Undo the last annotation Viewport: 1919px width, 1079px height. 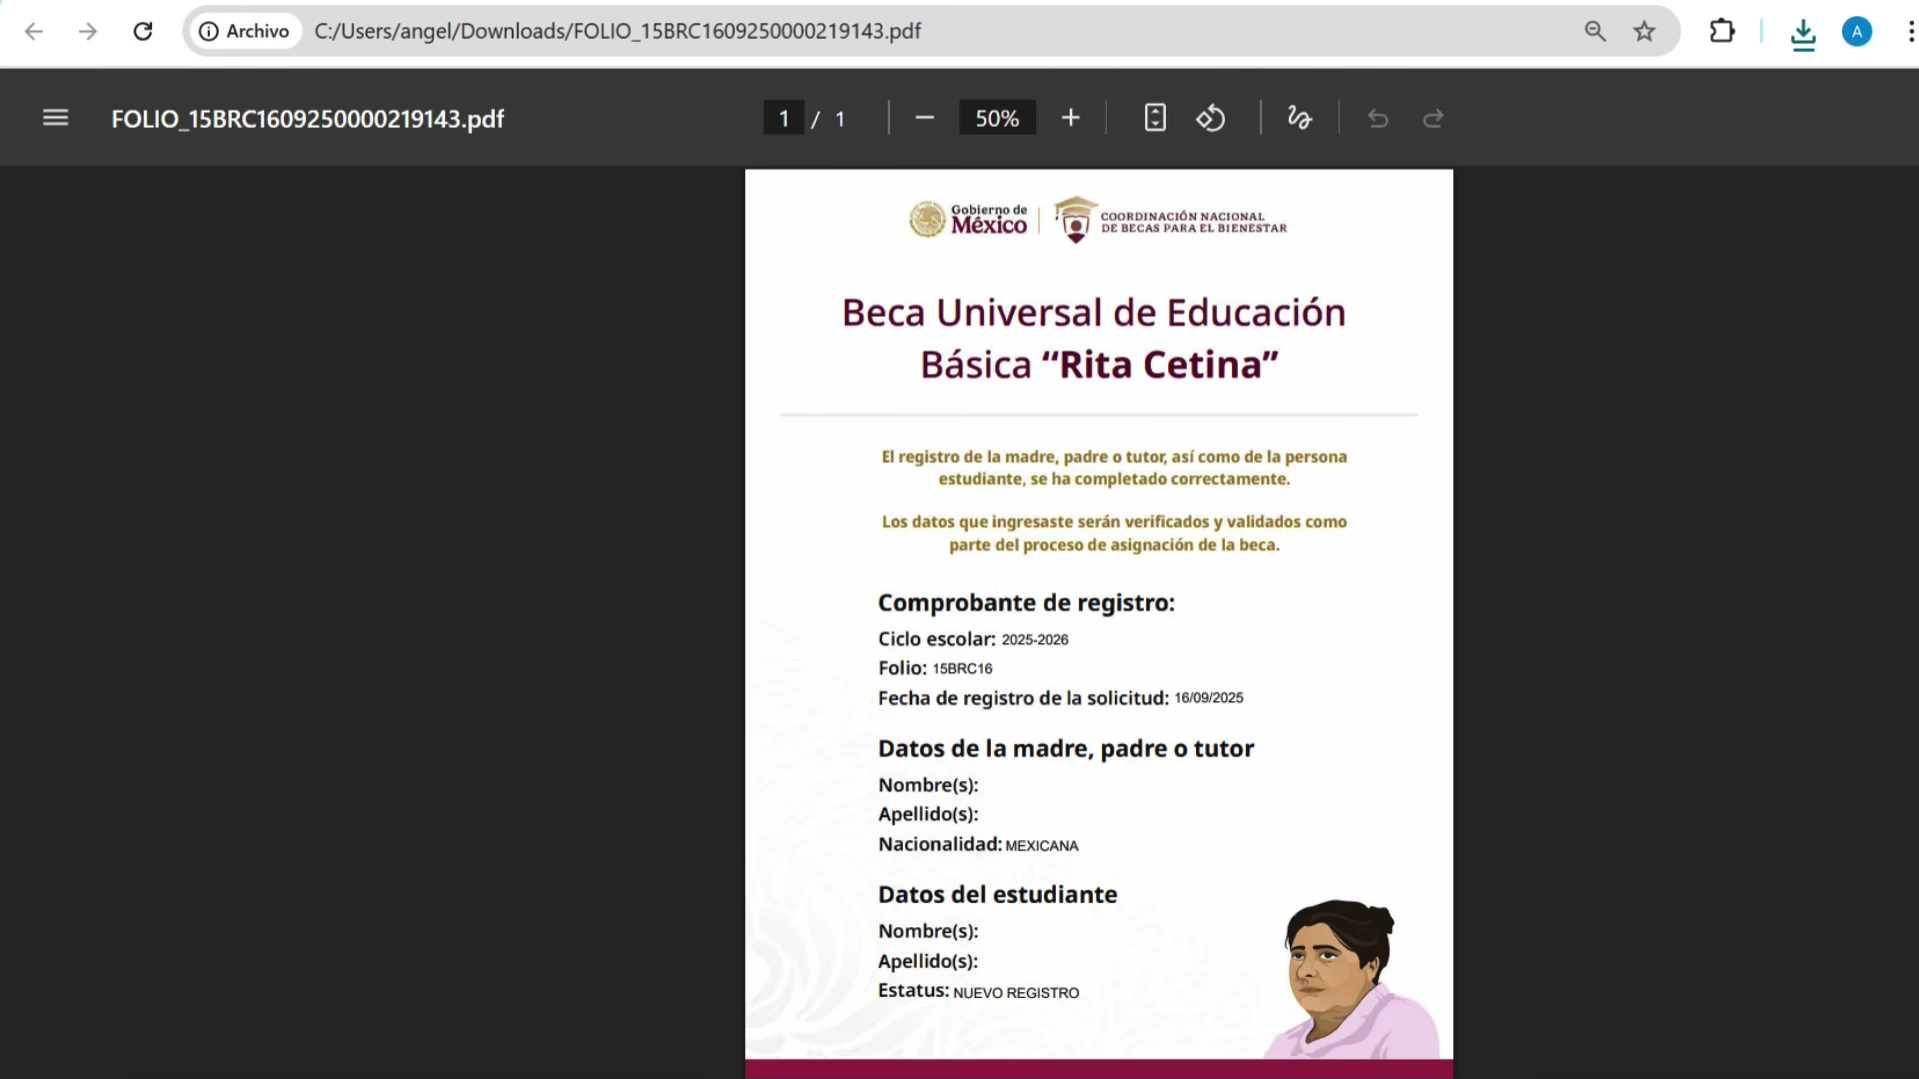click(1378, 118)
